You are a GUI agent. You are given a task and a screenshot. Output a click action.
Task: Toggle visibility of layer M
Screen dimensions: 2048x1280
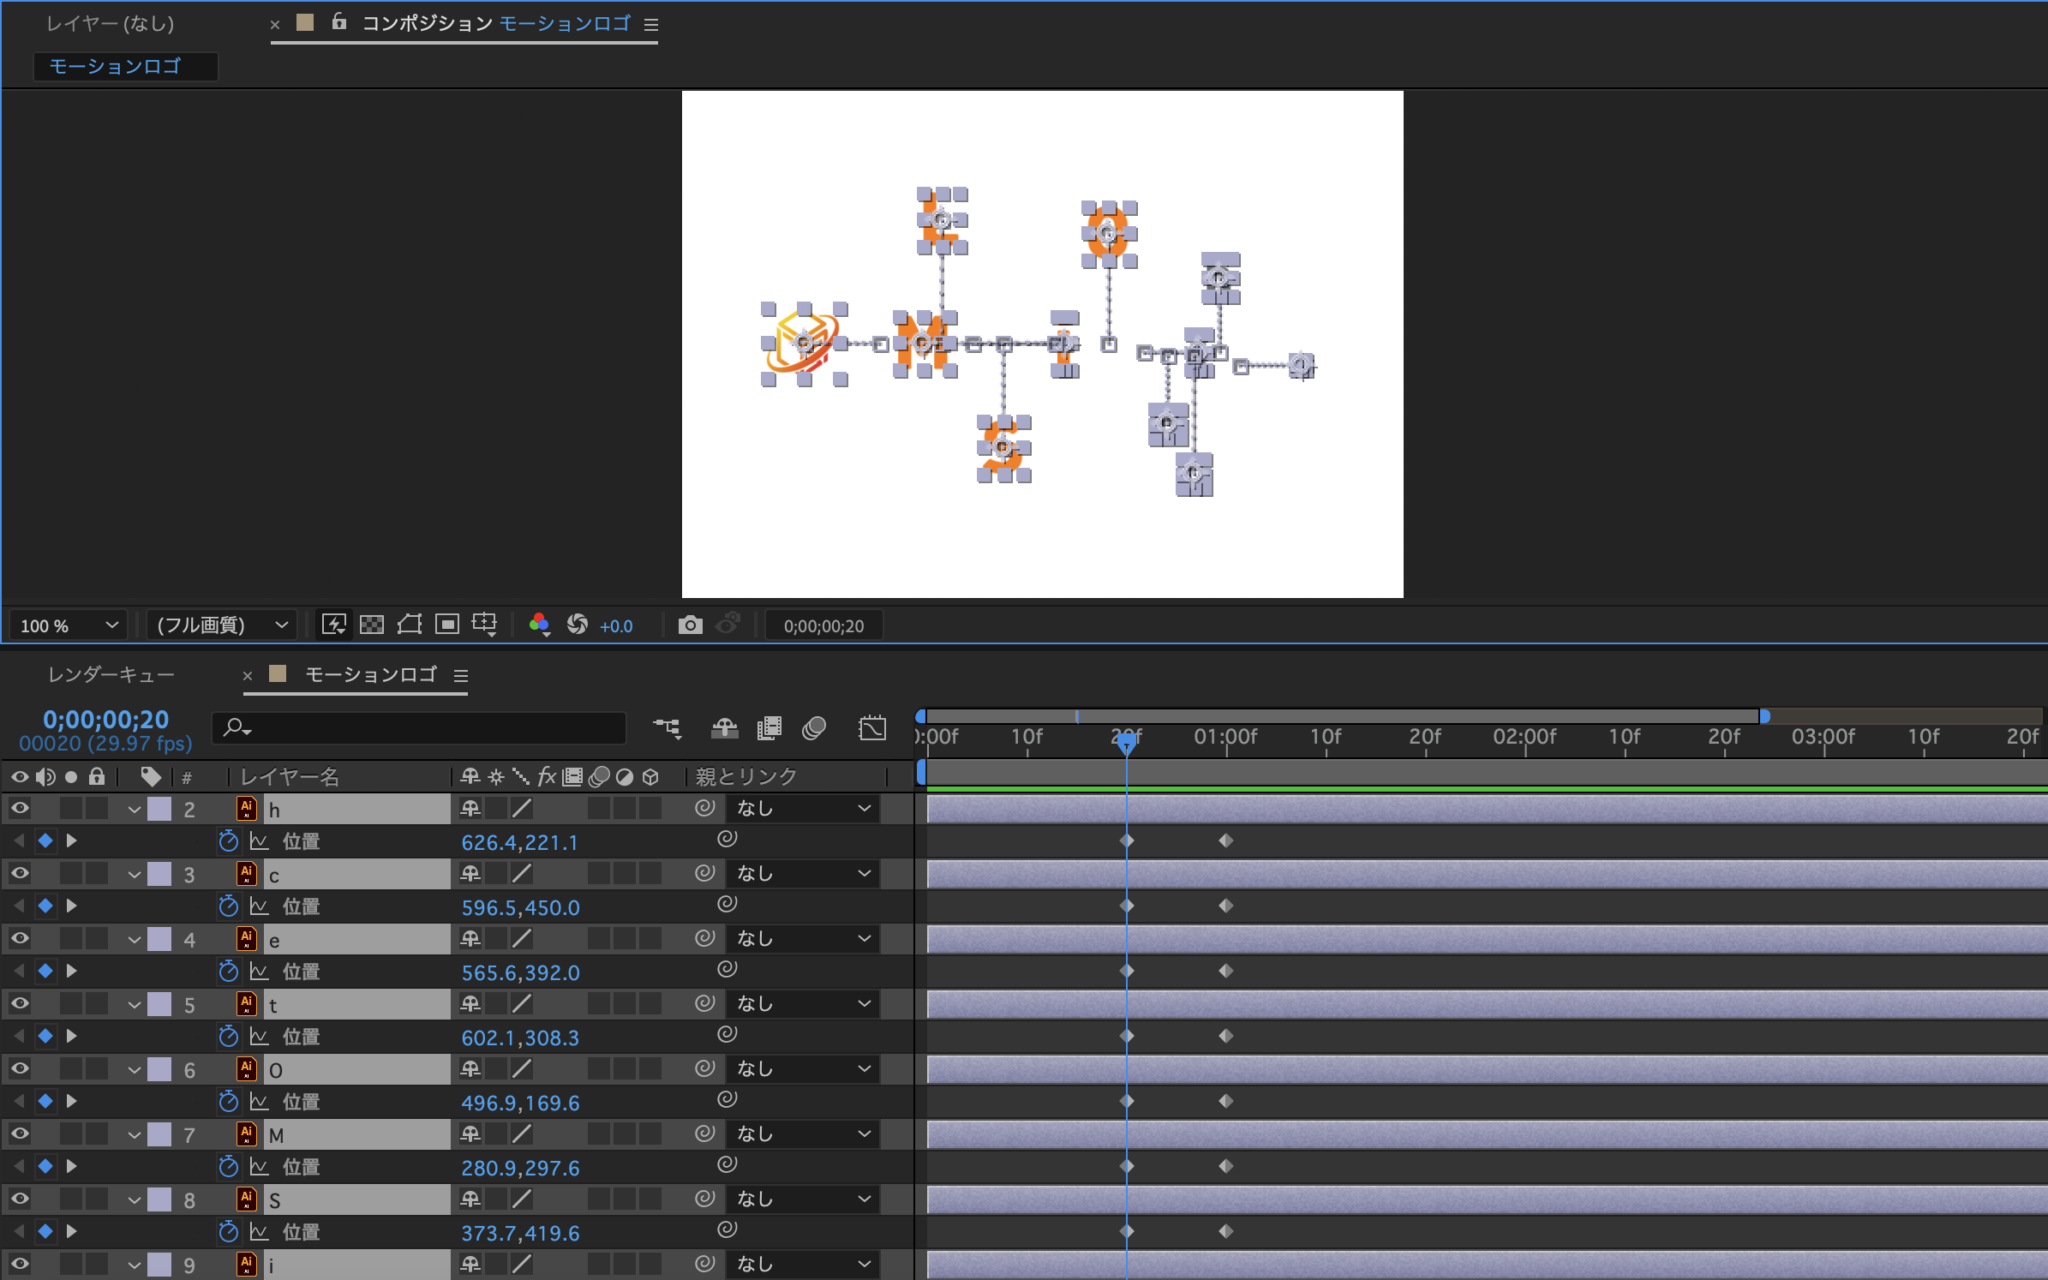pyautogui.click(x=20, y=1134)
